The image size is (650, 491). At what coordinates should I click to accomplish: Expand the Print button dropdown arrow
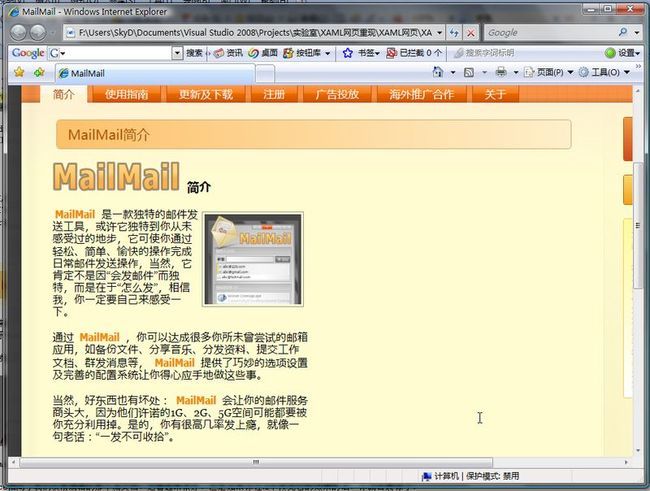coord(516,73)
